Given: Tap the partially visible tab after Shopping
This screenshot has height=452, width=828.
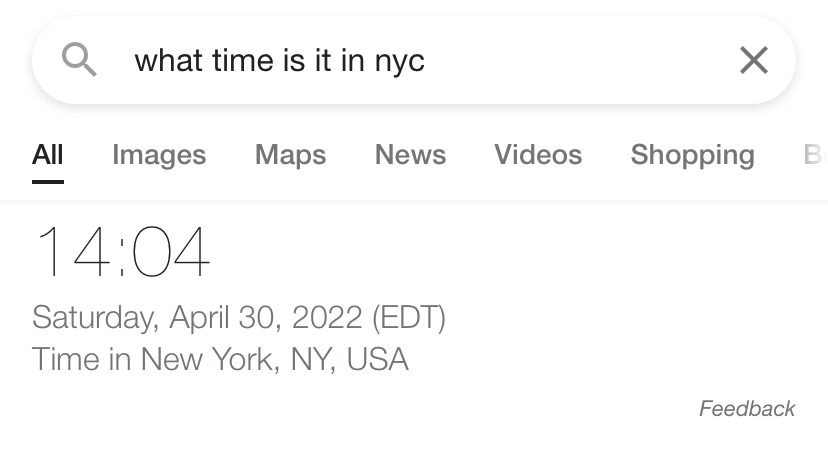Looking at the screenshot, I should (813, 155).
